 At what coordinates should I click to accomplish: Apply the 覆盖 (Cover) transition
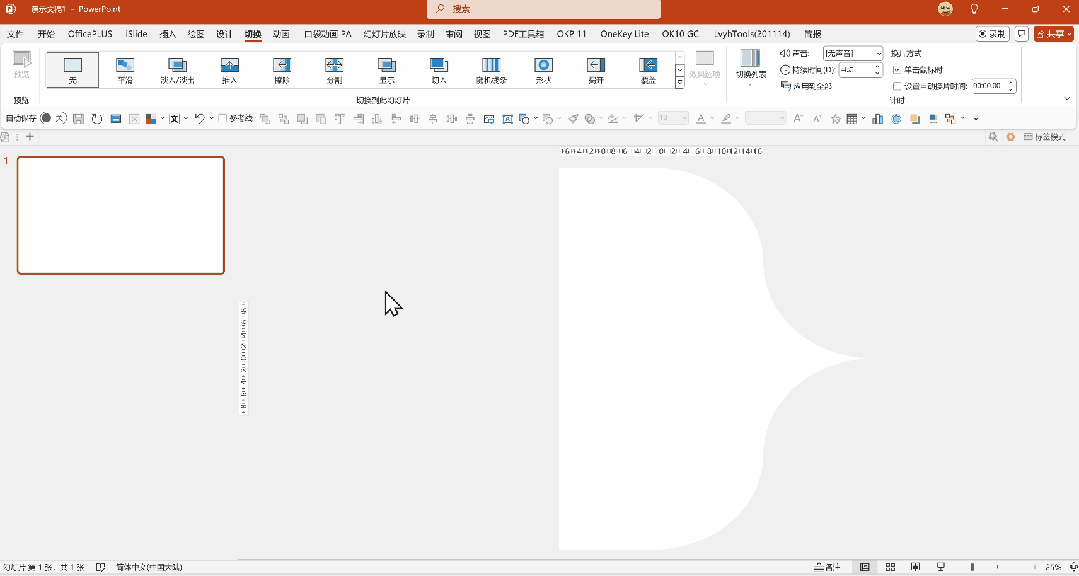pyautogui.click(x=648, y=70)
